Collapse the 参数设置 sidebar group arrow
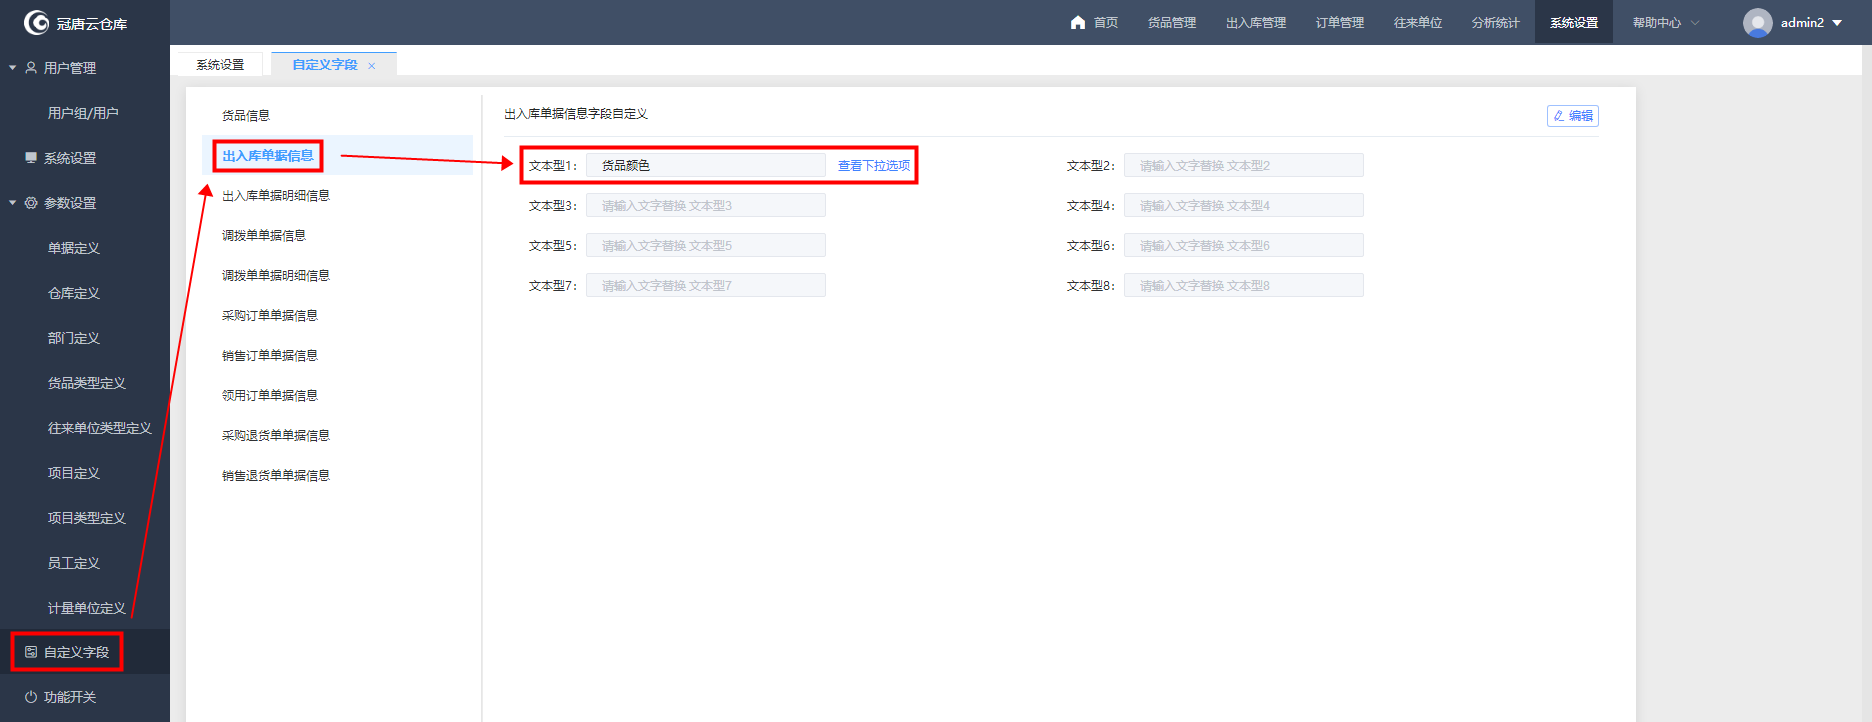The width and height of the screenshot is (1872, 722). (x=12, y=203)
